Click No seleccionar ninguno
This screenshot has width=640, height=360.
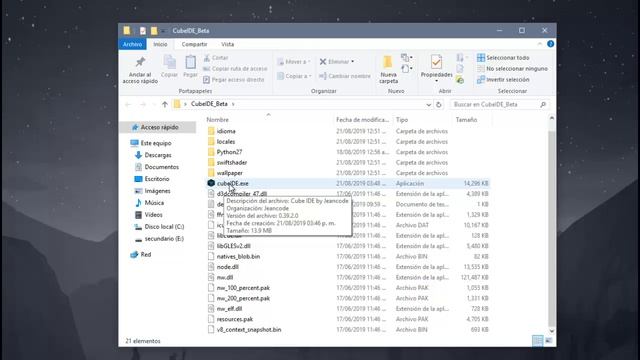(x=512, y=69)
